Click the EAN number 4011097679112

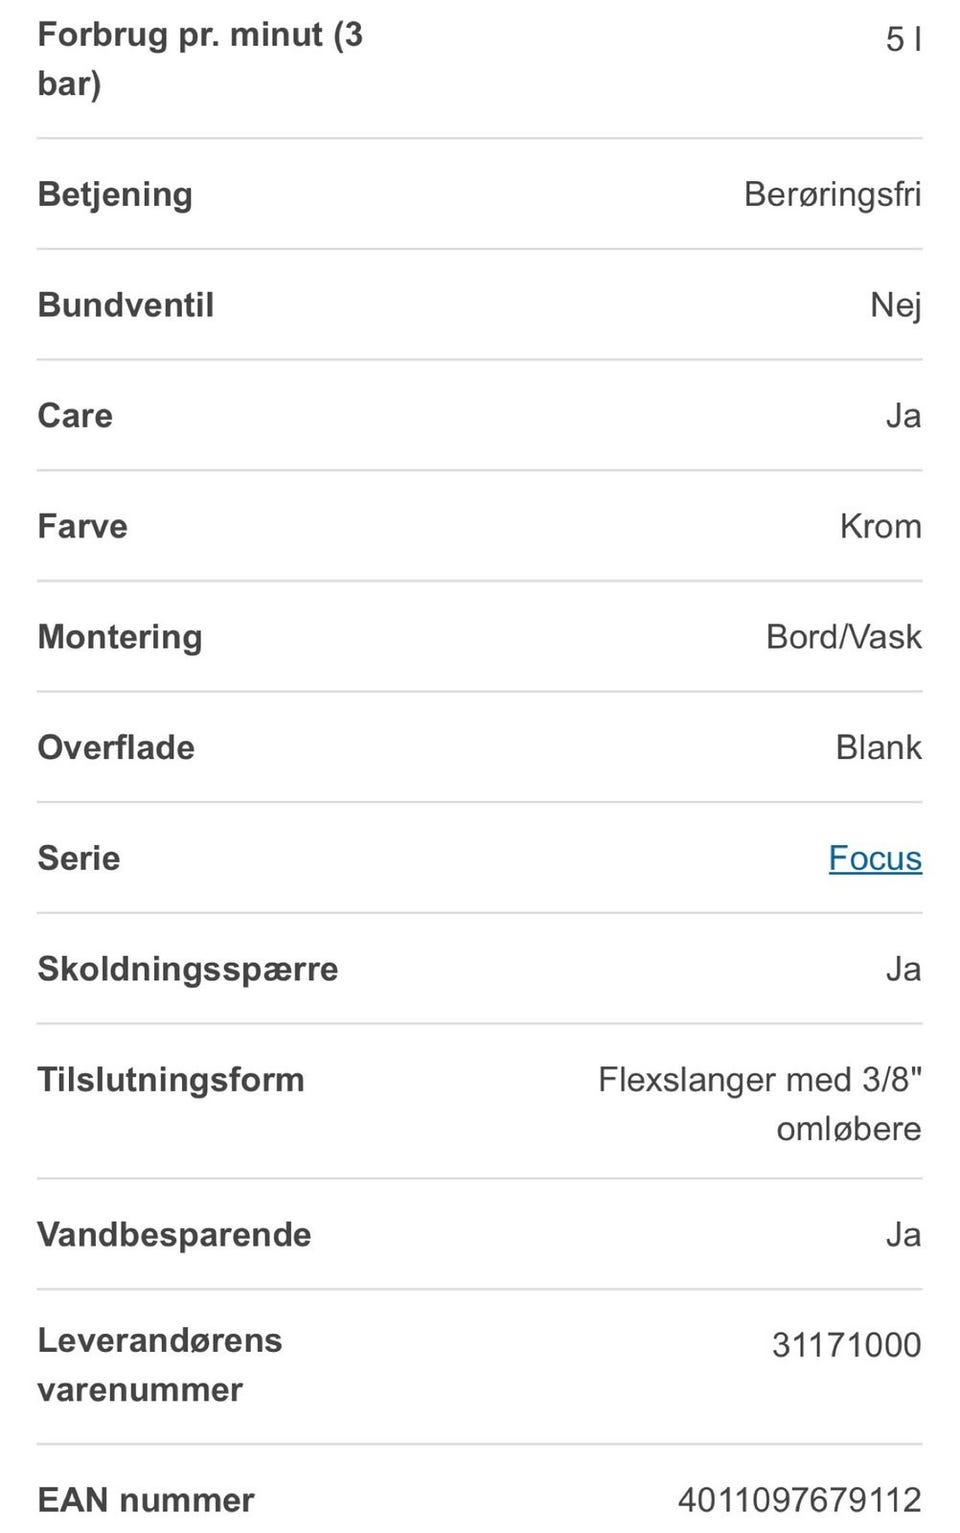(x=799, y=1499)
